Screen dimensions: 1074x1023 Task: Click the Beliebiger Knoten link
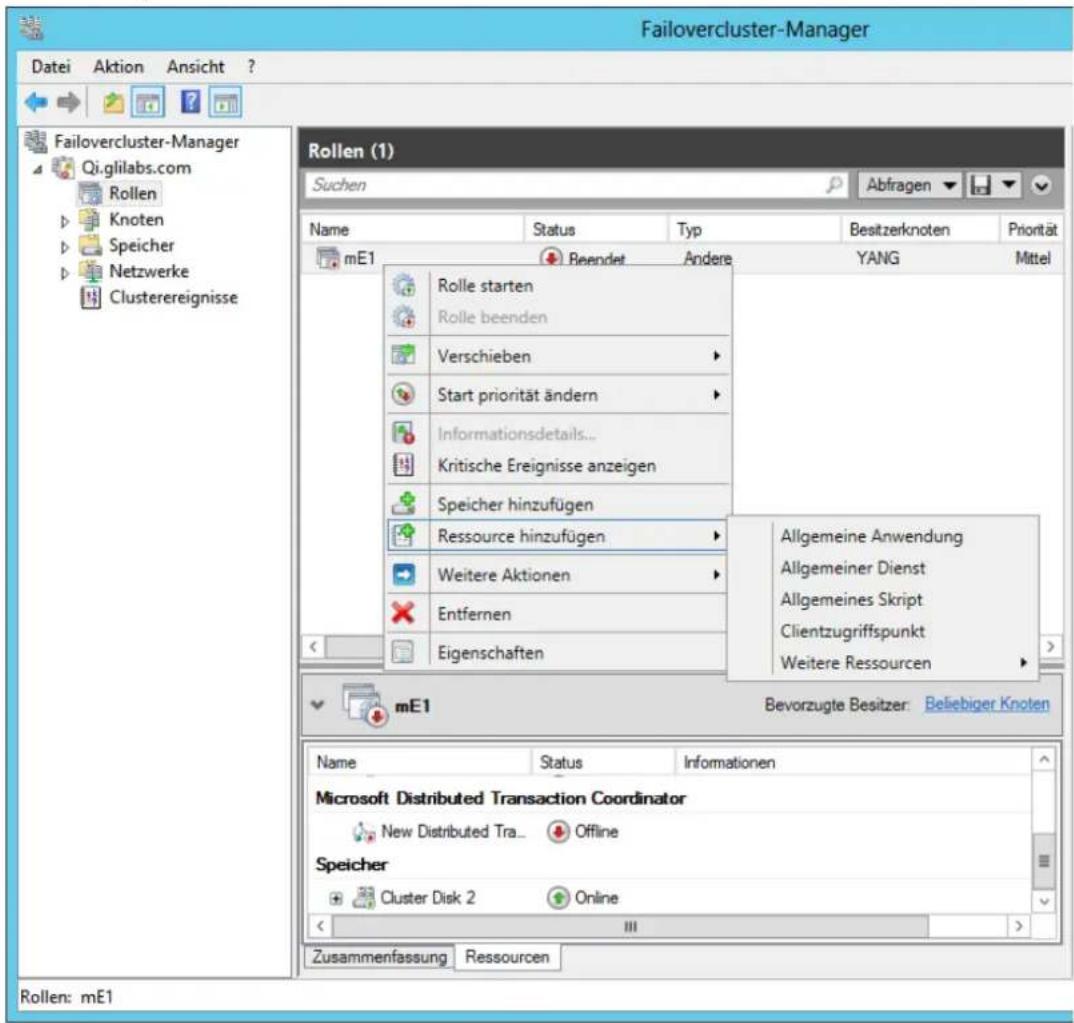[987, 704]
